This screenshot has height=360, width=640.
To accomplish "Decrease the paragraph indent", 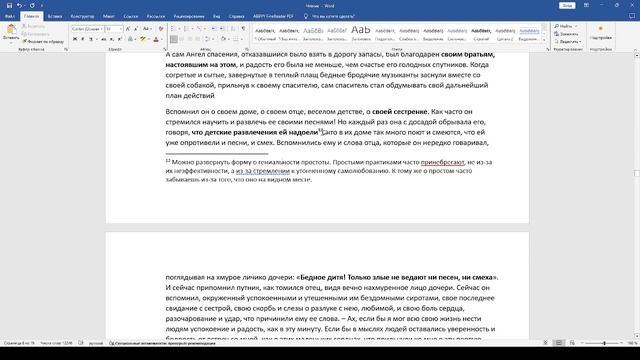I will pos(214,29).
